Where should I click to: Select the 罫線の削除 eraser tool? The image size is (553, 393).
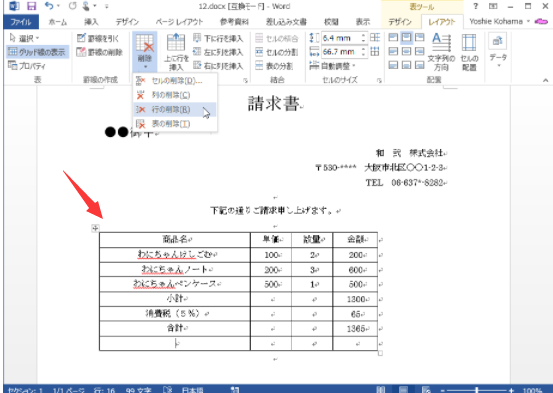pyautogui.click(x=100, y=52)
